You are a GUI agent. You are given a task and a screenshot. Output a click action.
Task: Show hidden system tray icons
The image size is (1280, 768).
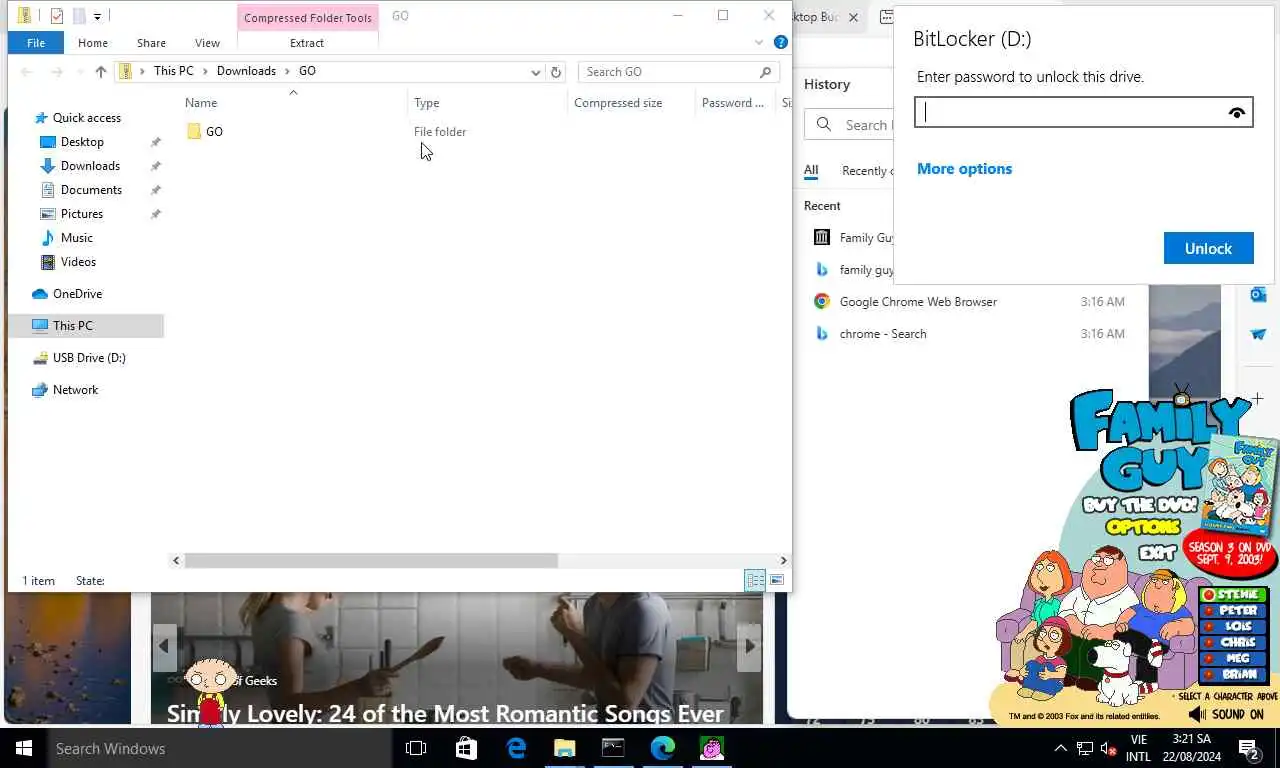1061,748
